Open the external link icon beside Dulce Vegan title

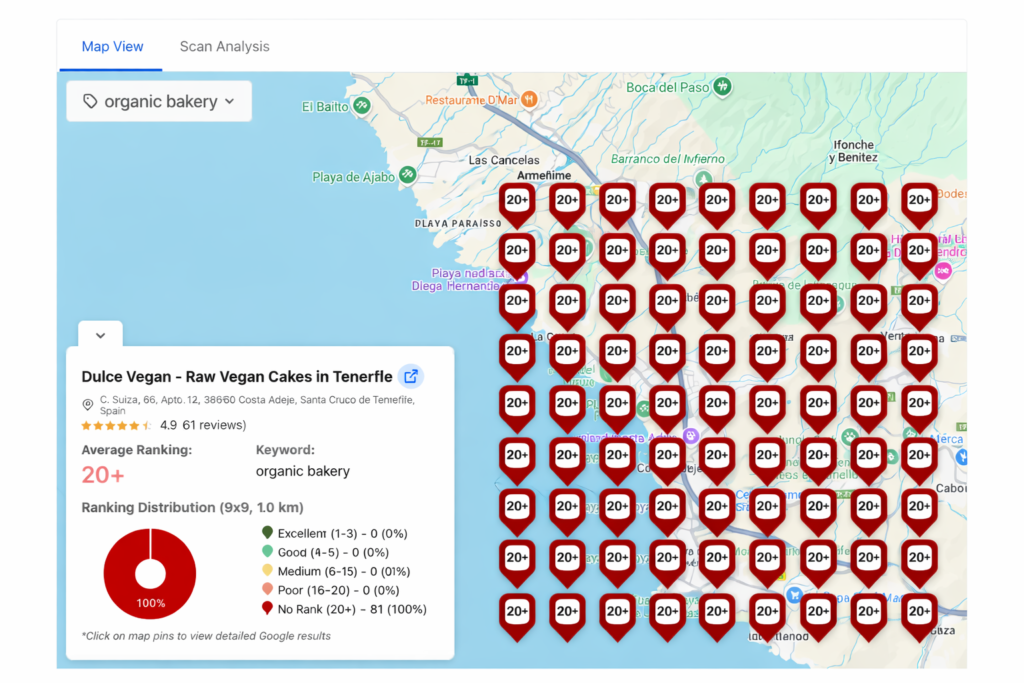pyautogui.click(x=410, y=377)
